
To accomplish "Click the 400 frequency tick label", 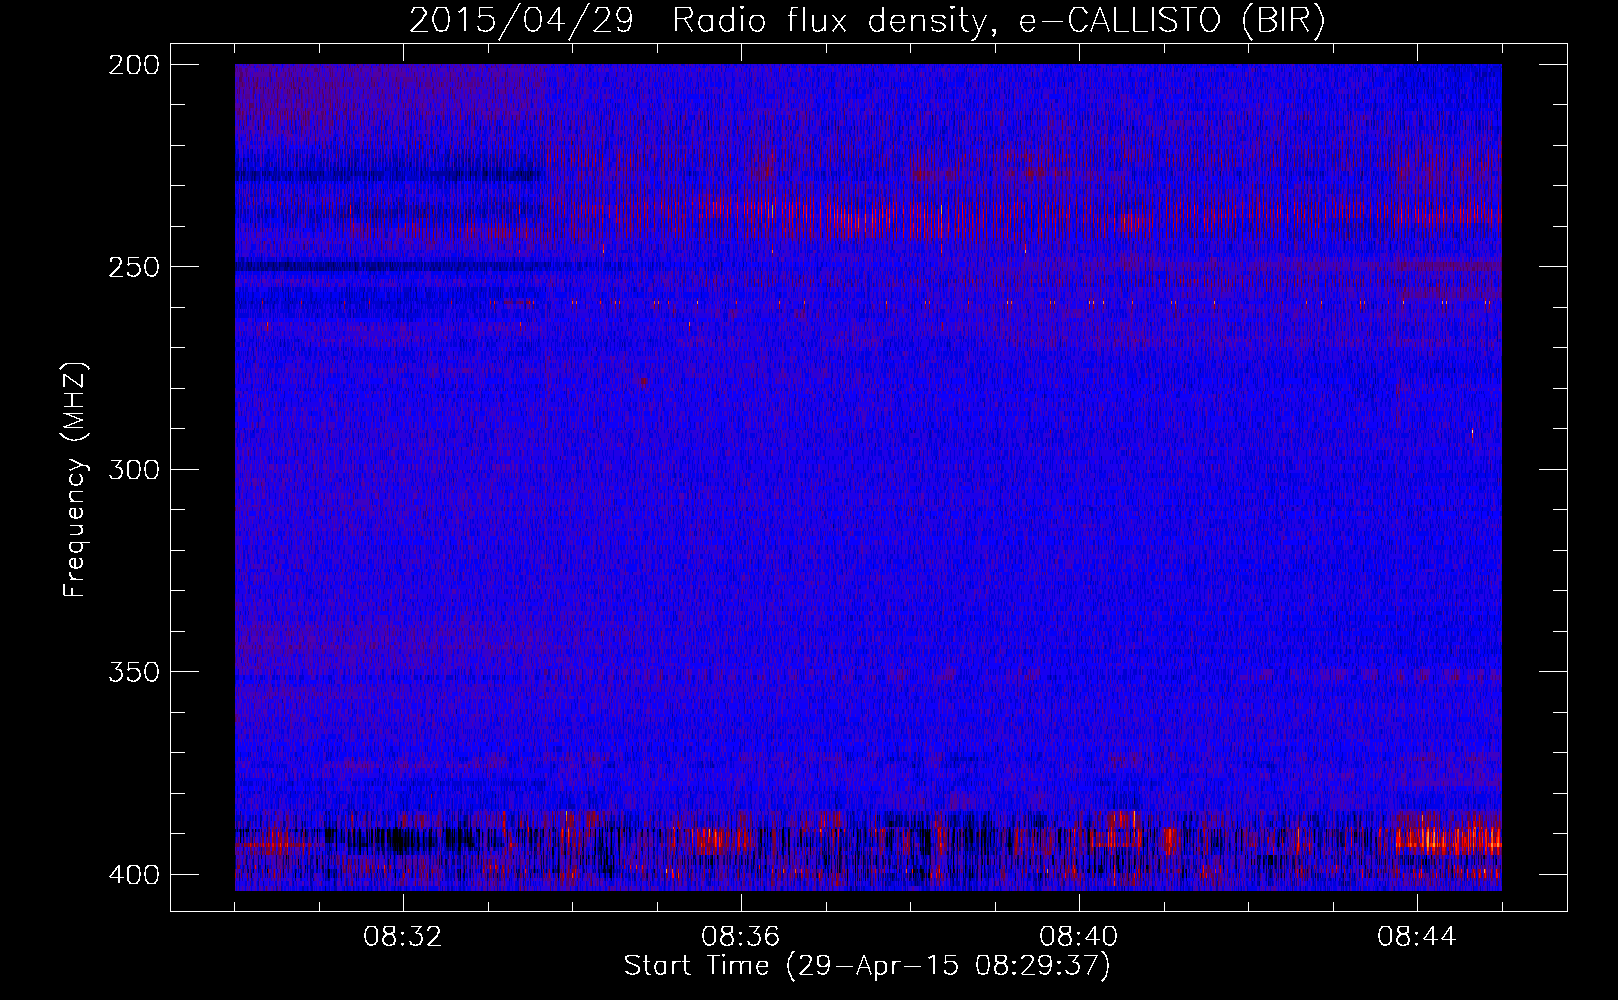I will click(133, 875).
